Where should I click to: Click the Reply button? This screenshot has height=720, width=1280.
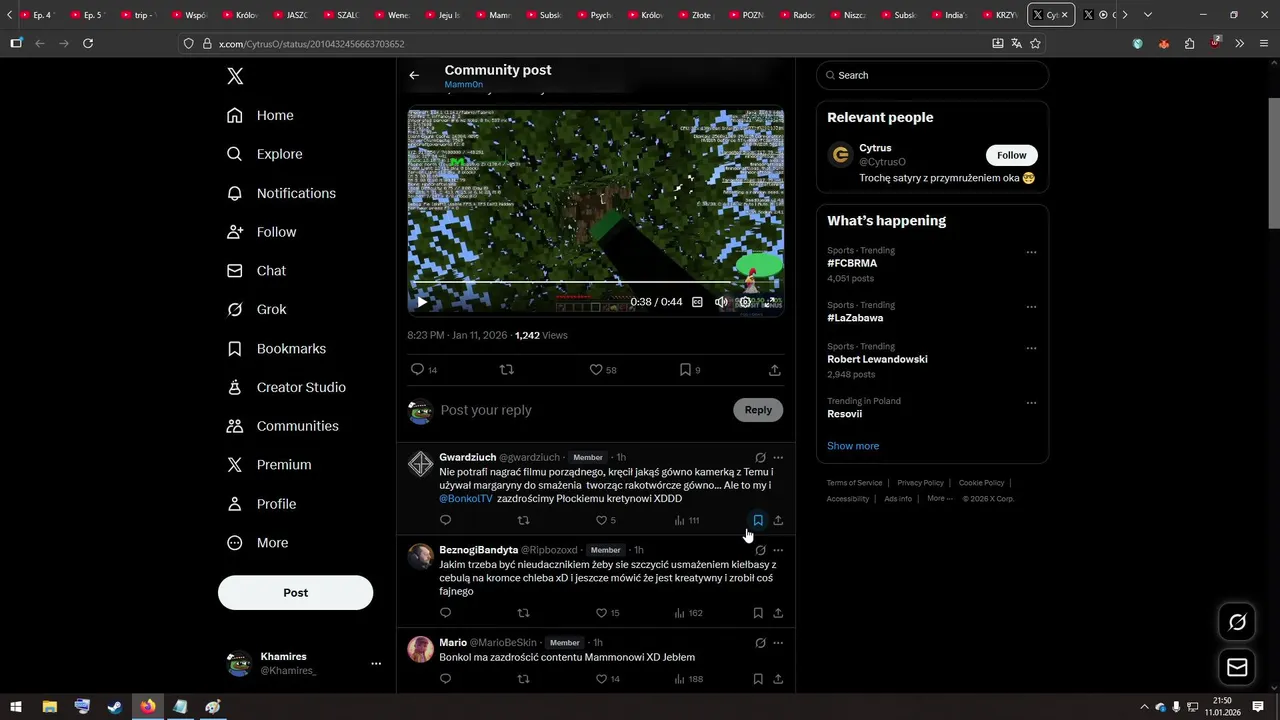tap(758, 410)
